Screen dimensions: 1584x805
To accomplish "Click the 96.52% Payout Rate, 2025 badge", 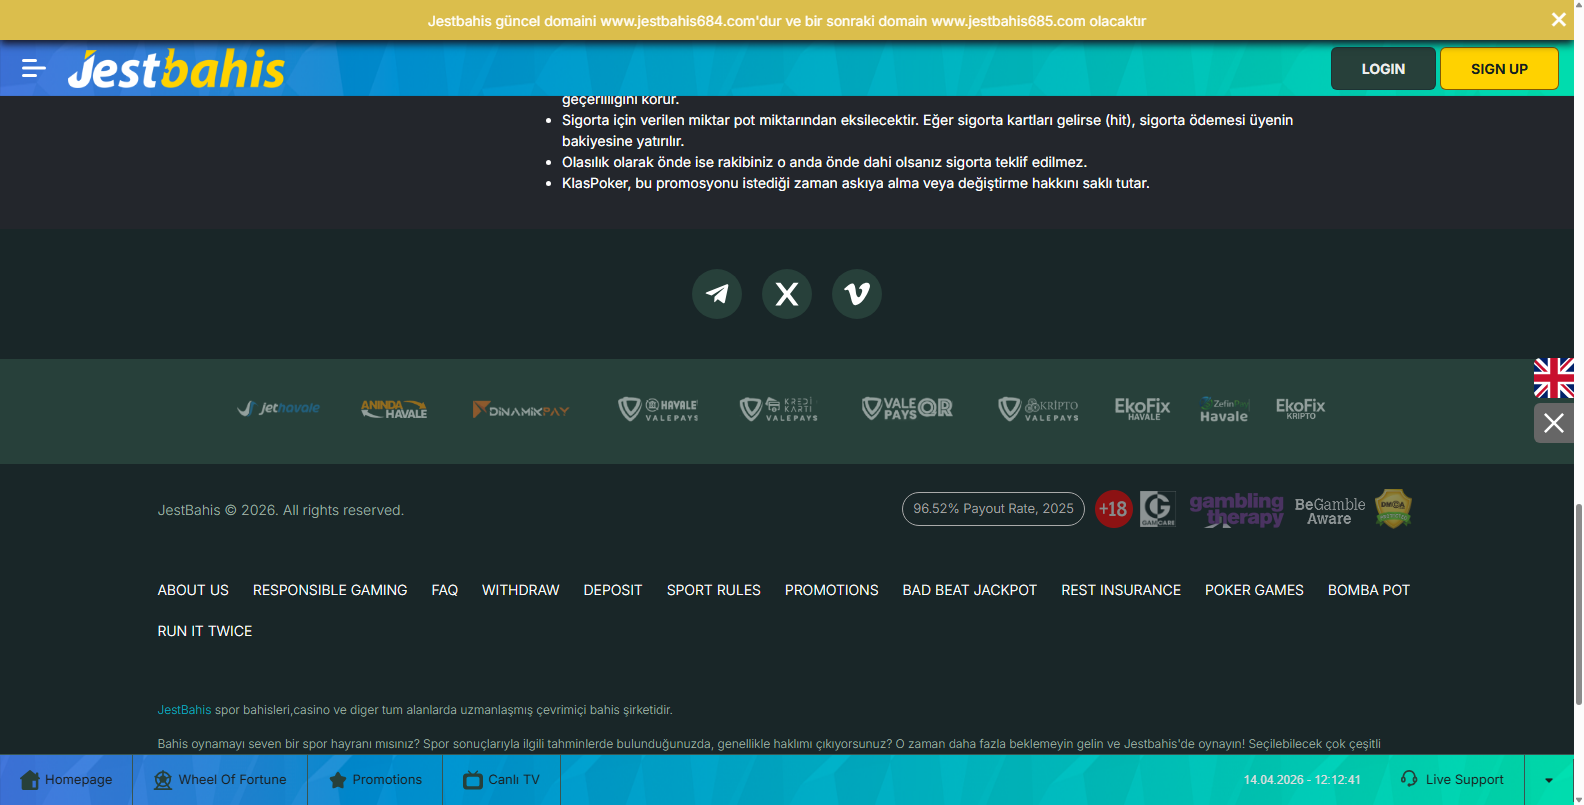I will 993,509.
